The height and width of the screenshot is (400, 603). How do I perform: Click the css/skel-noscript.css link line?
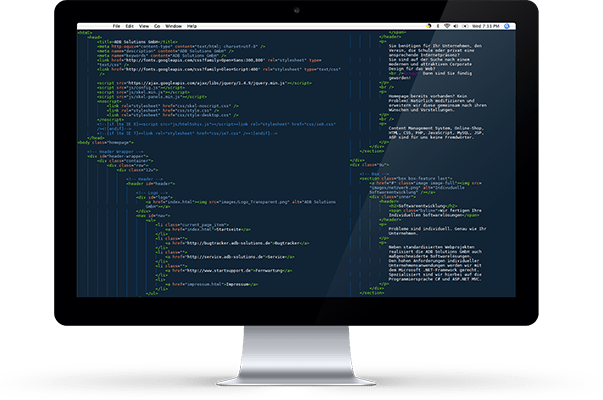(173, 106)
